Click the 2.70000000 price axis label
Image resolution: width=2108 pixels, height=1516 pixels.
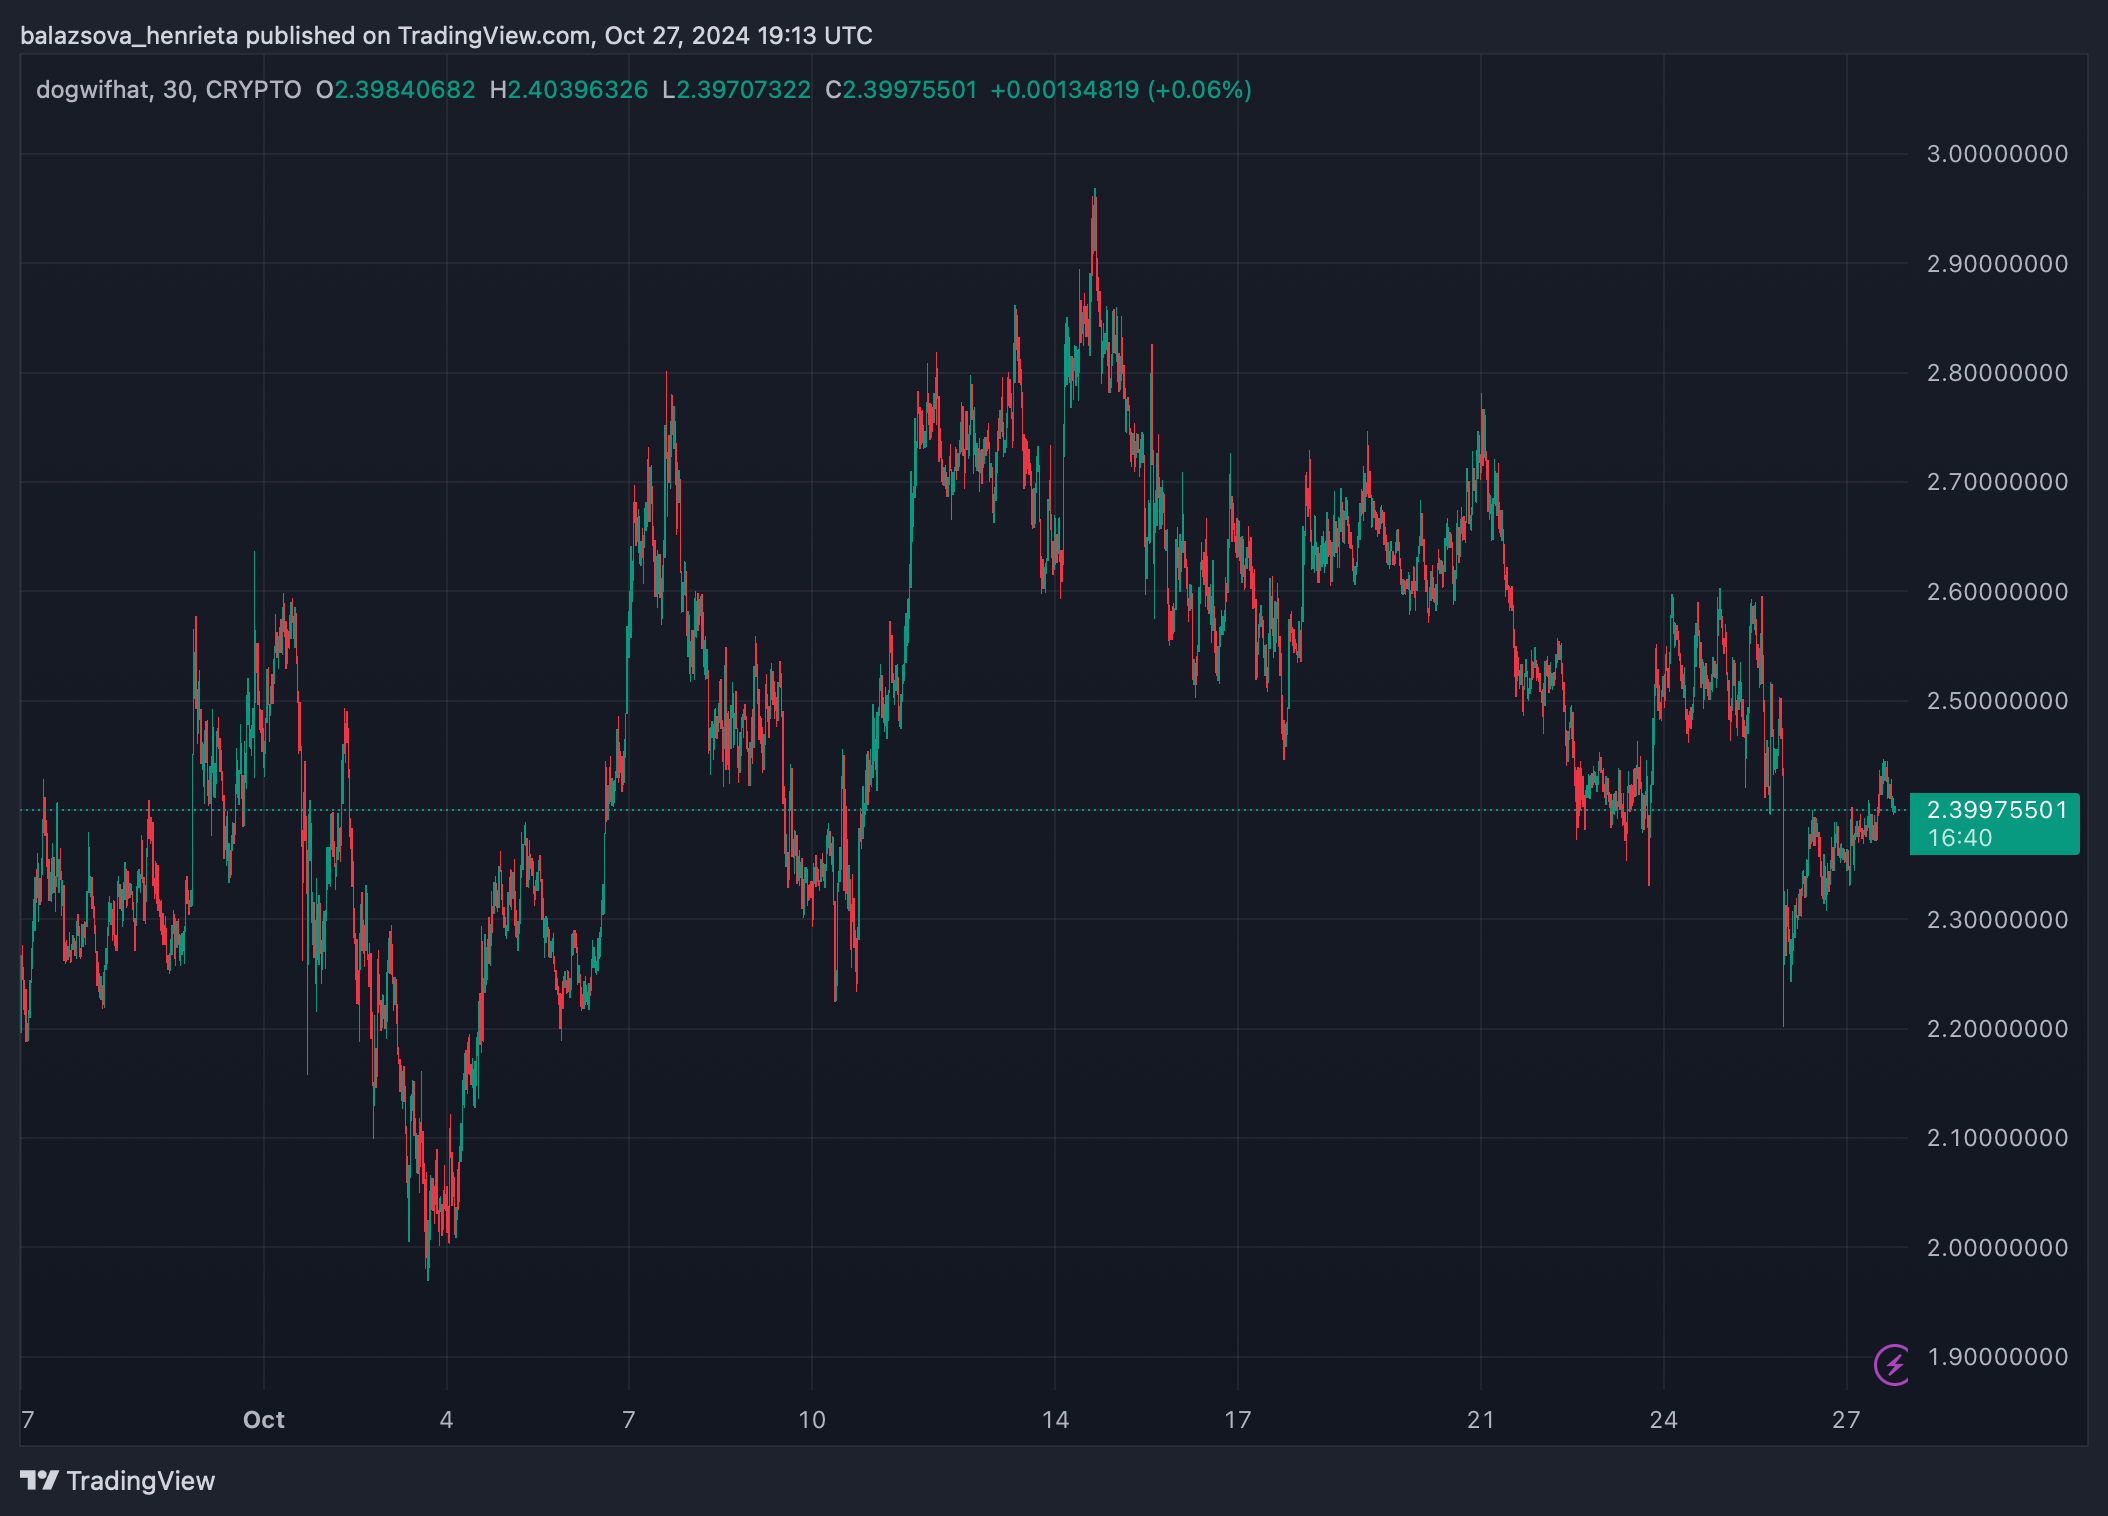[1996, 482]
